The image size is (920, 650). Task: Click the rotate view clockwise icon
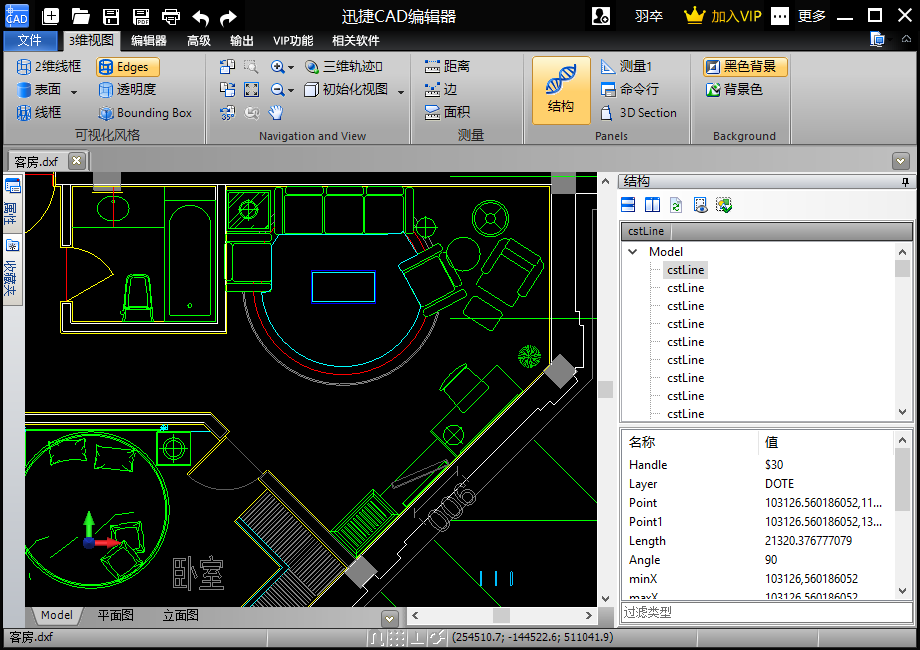point(227,89)
